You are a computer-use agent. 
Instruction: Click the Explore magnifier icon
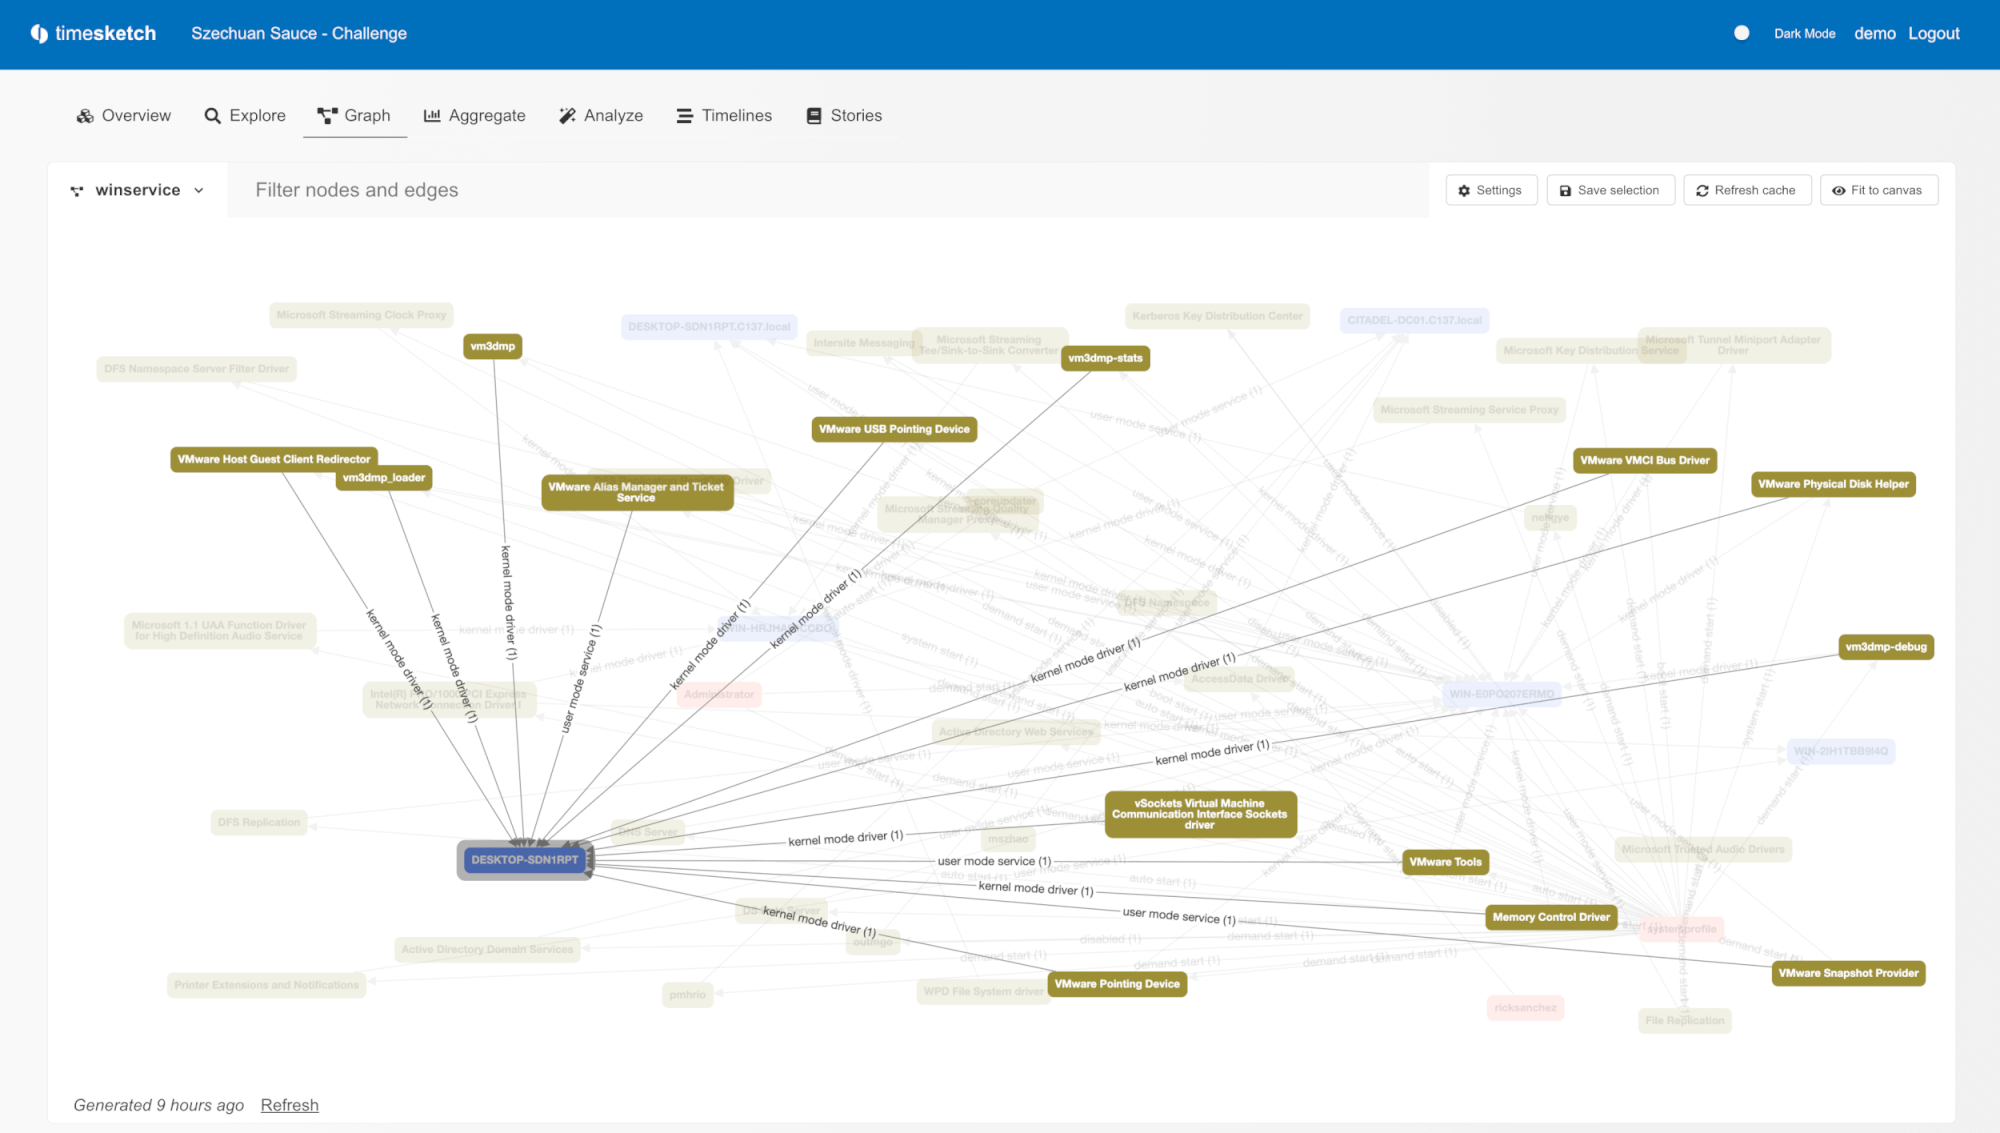point(212,116)
